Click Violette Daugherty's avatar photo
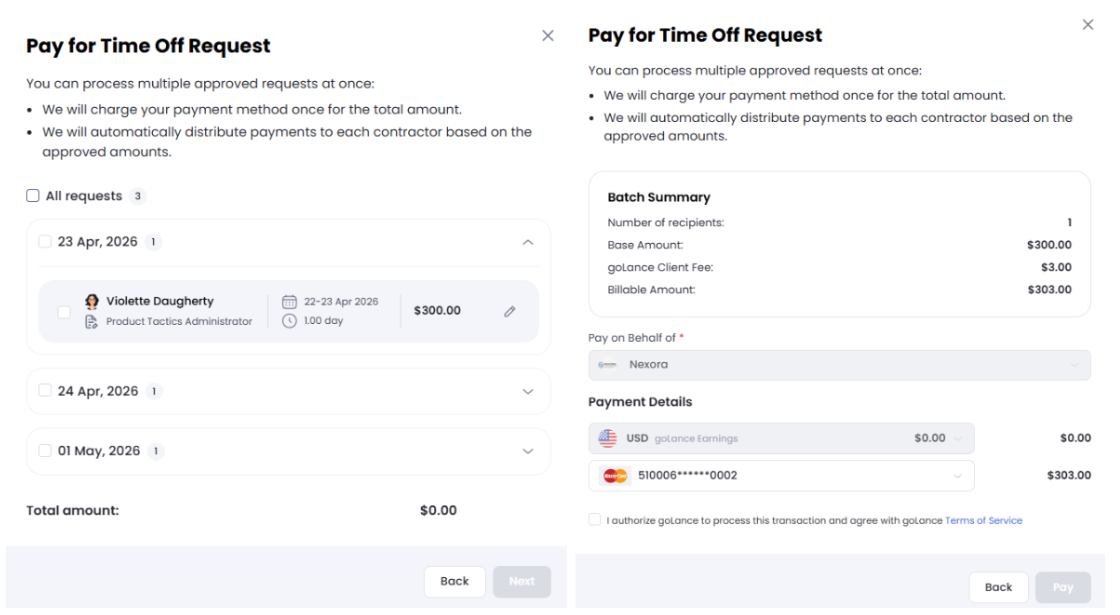 [x=92, y=301]
